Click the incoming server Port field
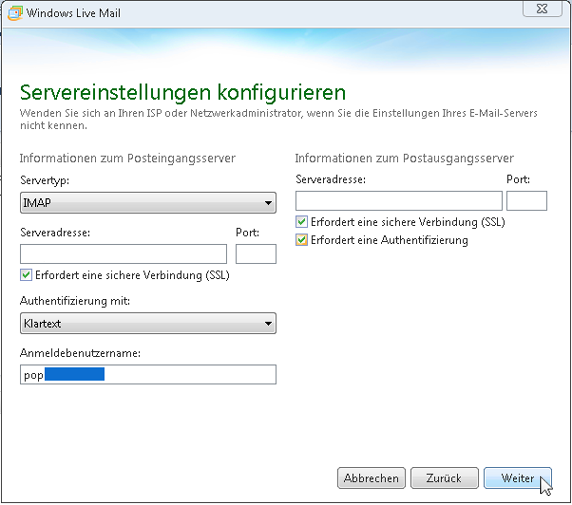This screenshot has height=505, width=572. click(256, 254)
